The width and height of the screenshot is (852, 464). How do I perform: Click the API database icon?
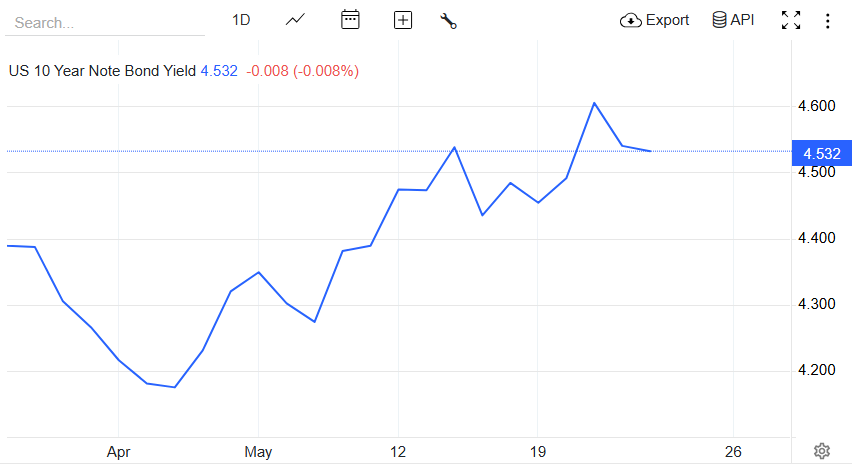[719, 20]
